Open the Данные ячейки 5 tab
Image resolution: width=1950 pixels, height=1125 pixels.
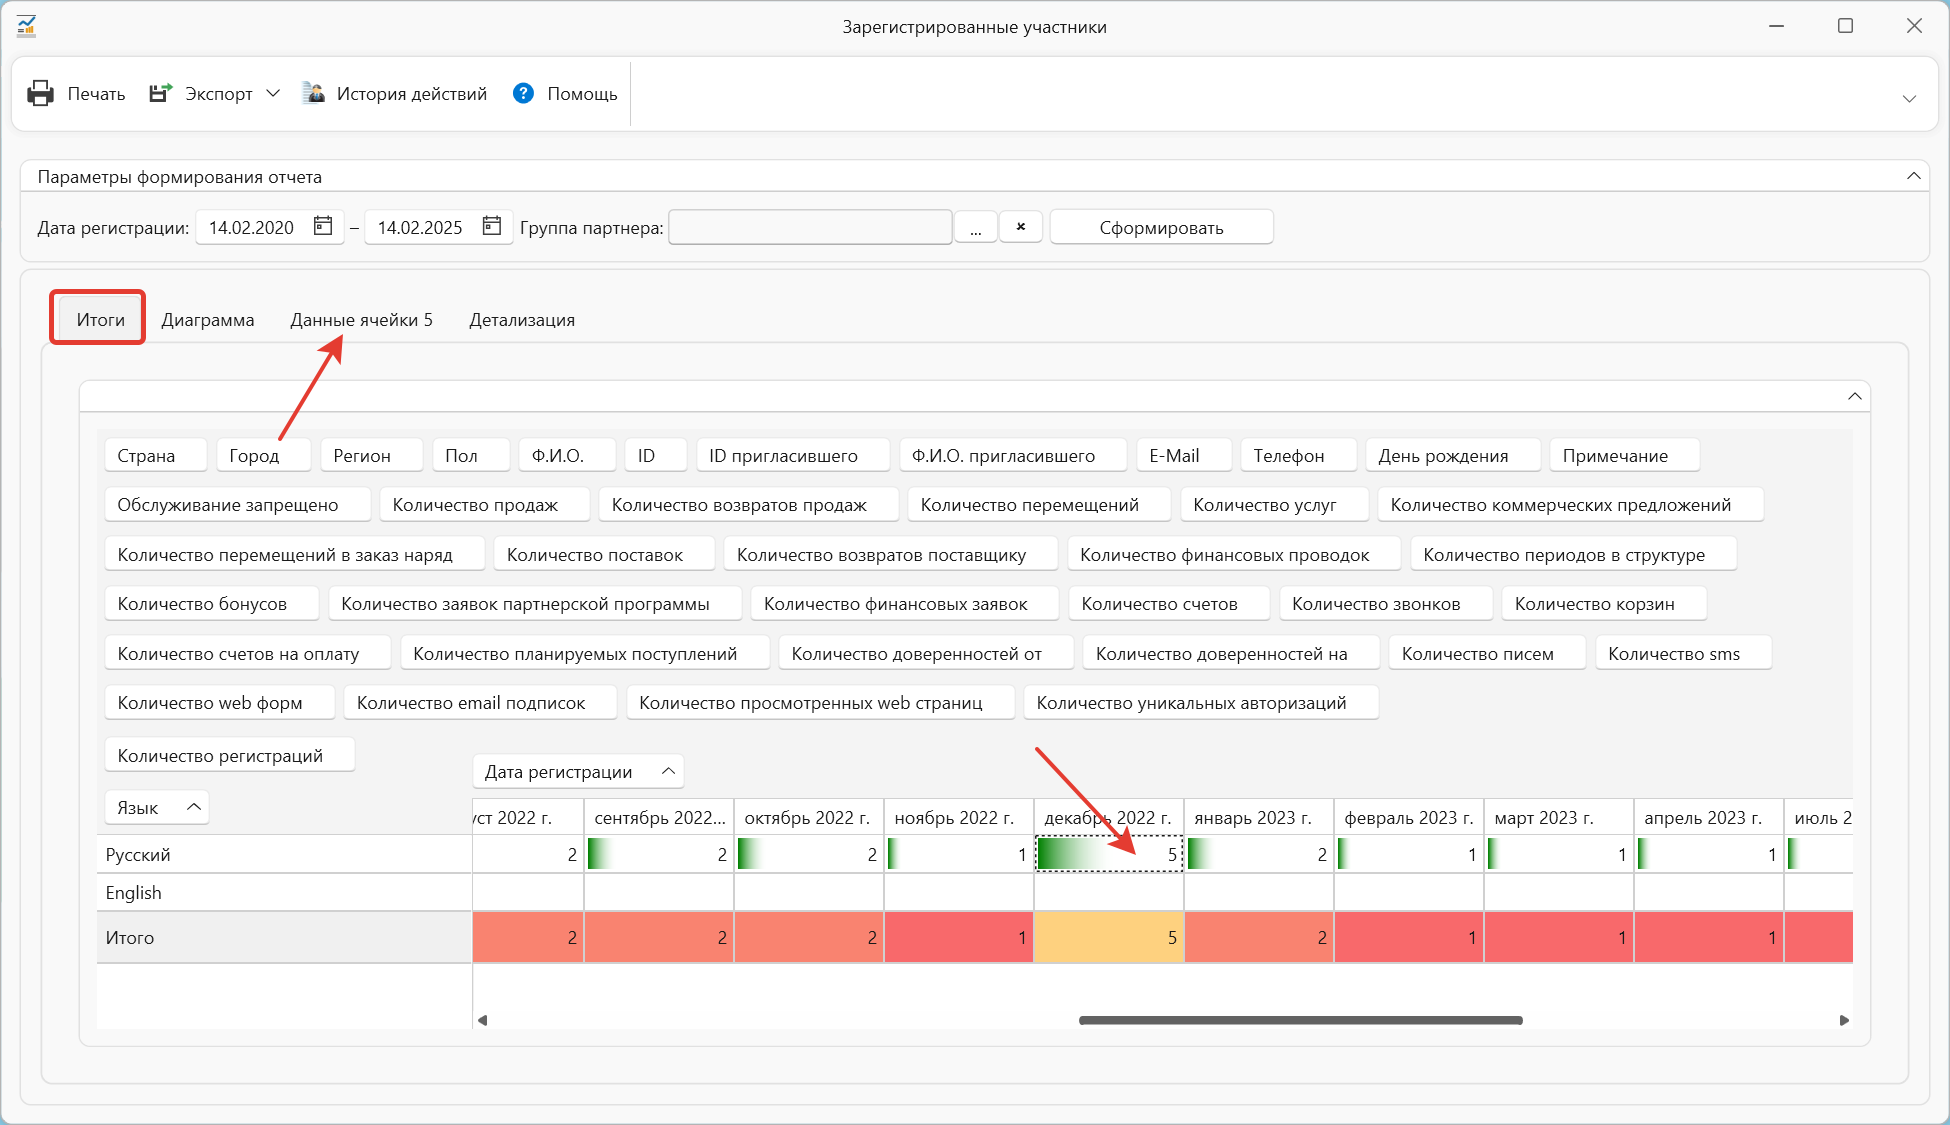coord(361,319)
